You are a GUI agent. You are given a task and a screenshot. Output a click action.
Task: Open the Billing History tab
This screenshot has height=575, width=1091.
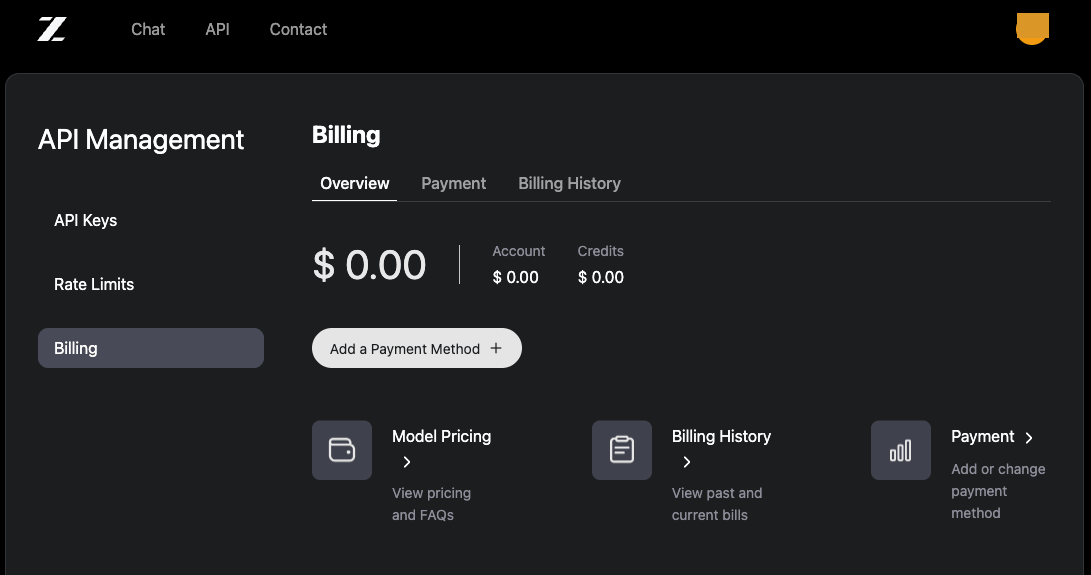click(569, 183)
